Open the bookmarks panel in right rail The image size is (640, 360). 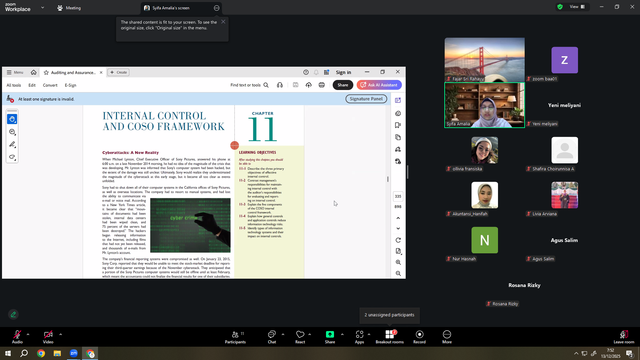point(398,125)
